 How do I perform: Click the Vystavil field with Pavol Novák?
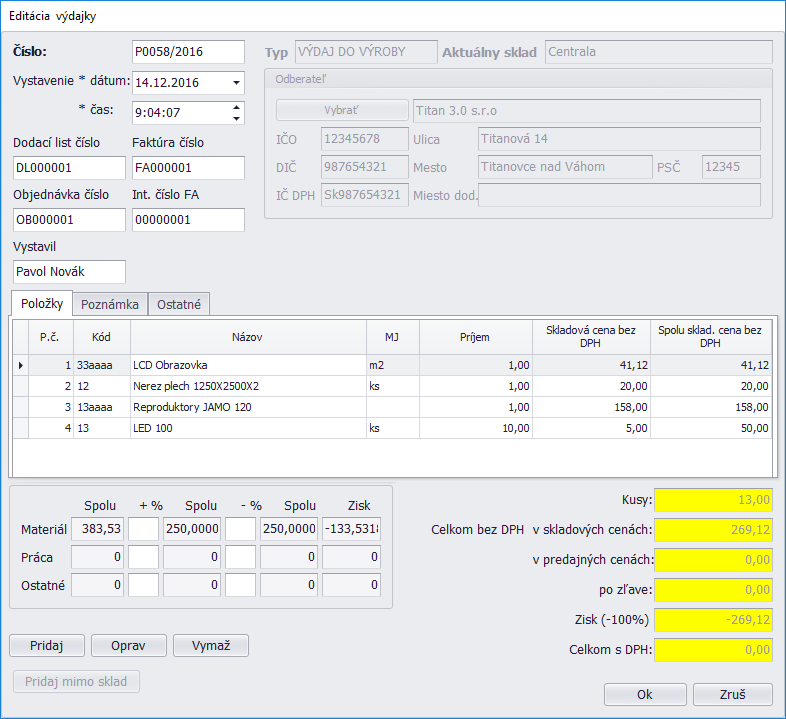pos(69,272)
